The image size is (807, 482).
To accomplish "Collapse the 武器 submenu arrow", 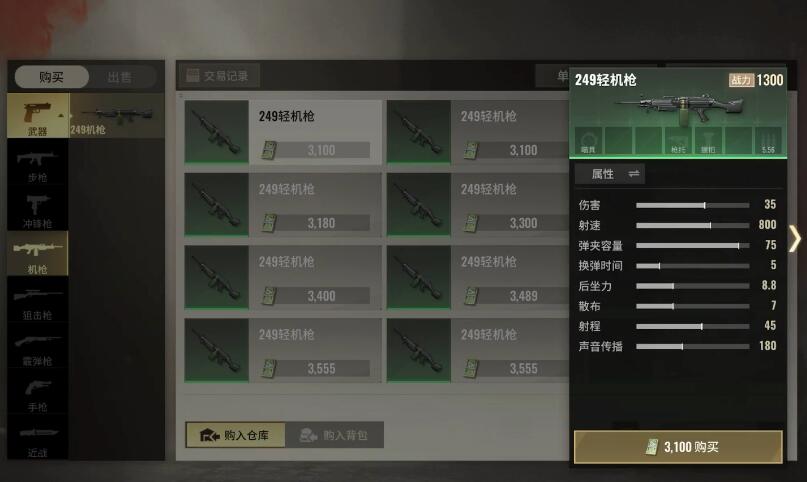I will (x=61, y=116).
